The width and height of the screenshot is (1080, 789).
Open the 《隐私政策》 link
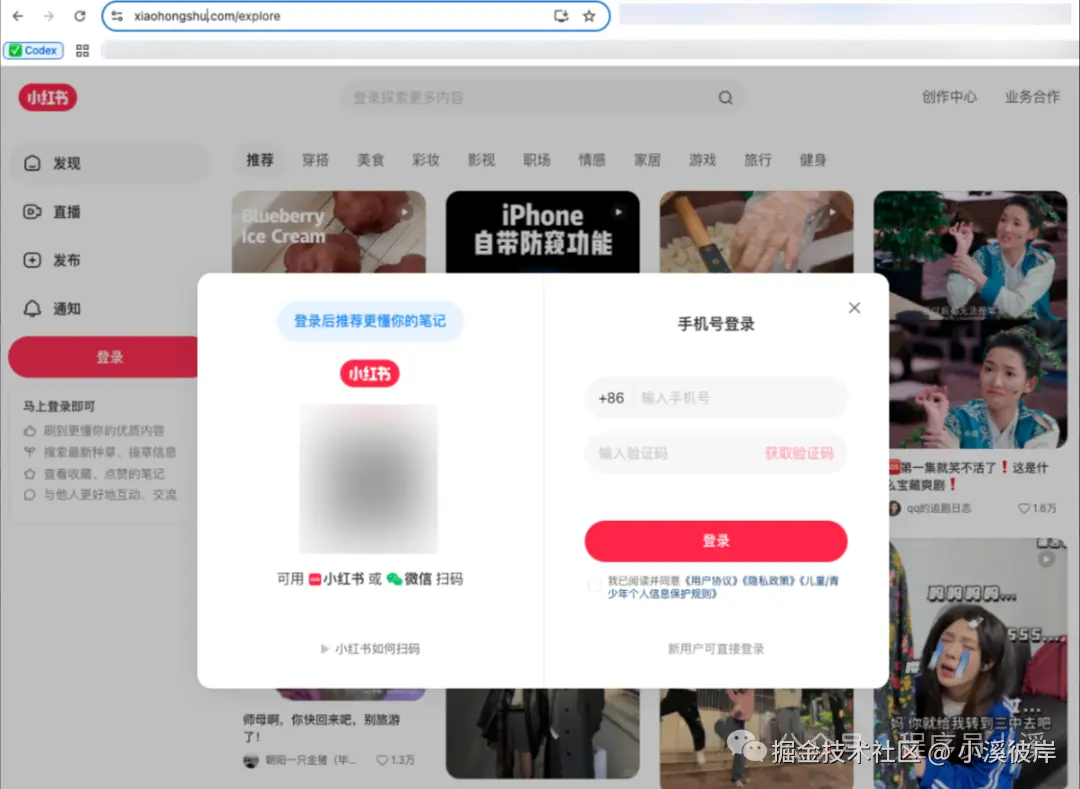click(769, 581)
